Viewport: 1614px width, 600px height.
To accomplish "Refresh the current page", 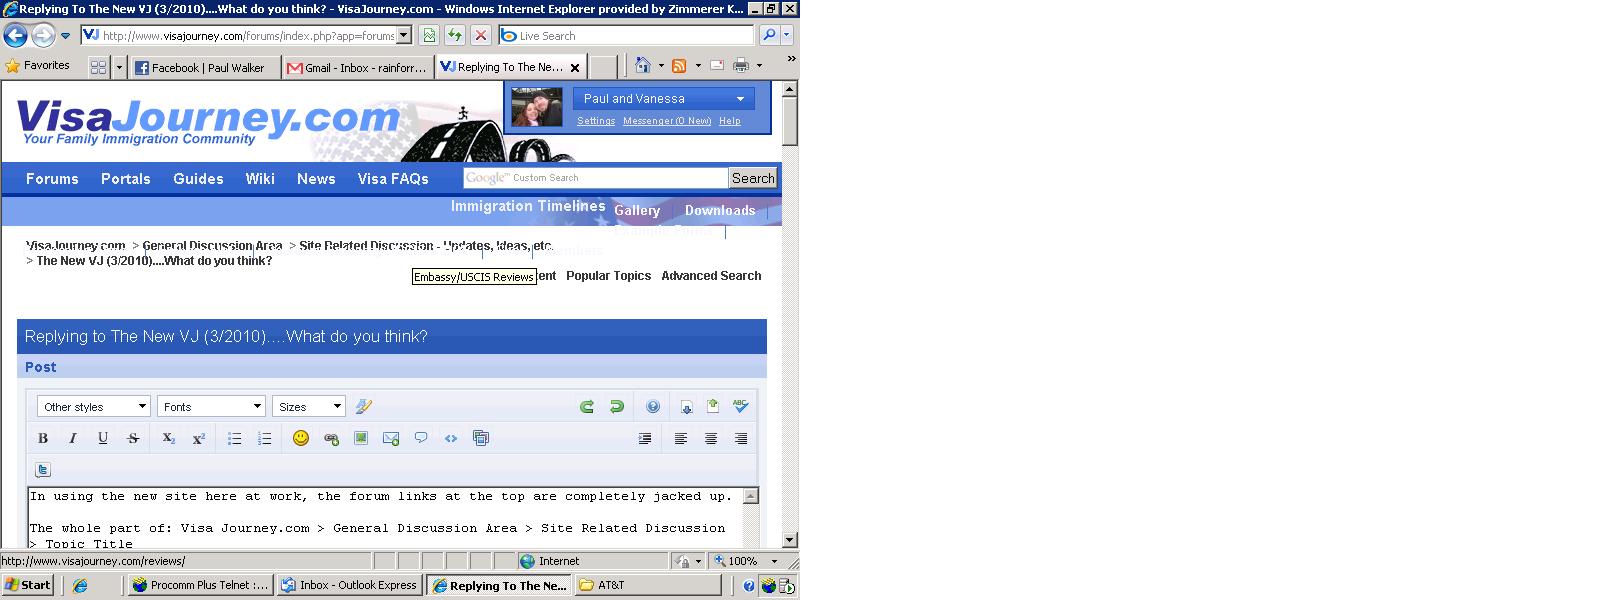I will click(455, 35).
